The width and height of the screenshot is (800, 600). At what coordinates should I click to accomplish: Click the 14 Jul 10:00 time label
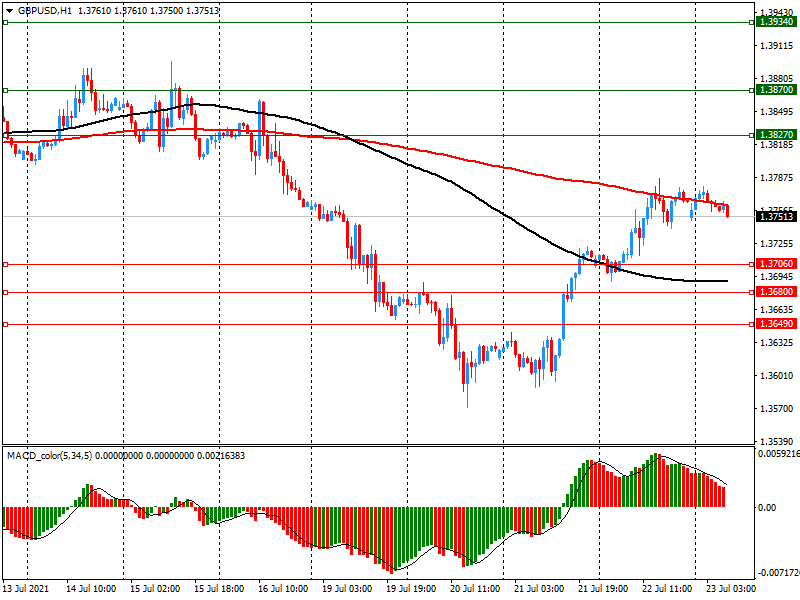(91, 589)
